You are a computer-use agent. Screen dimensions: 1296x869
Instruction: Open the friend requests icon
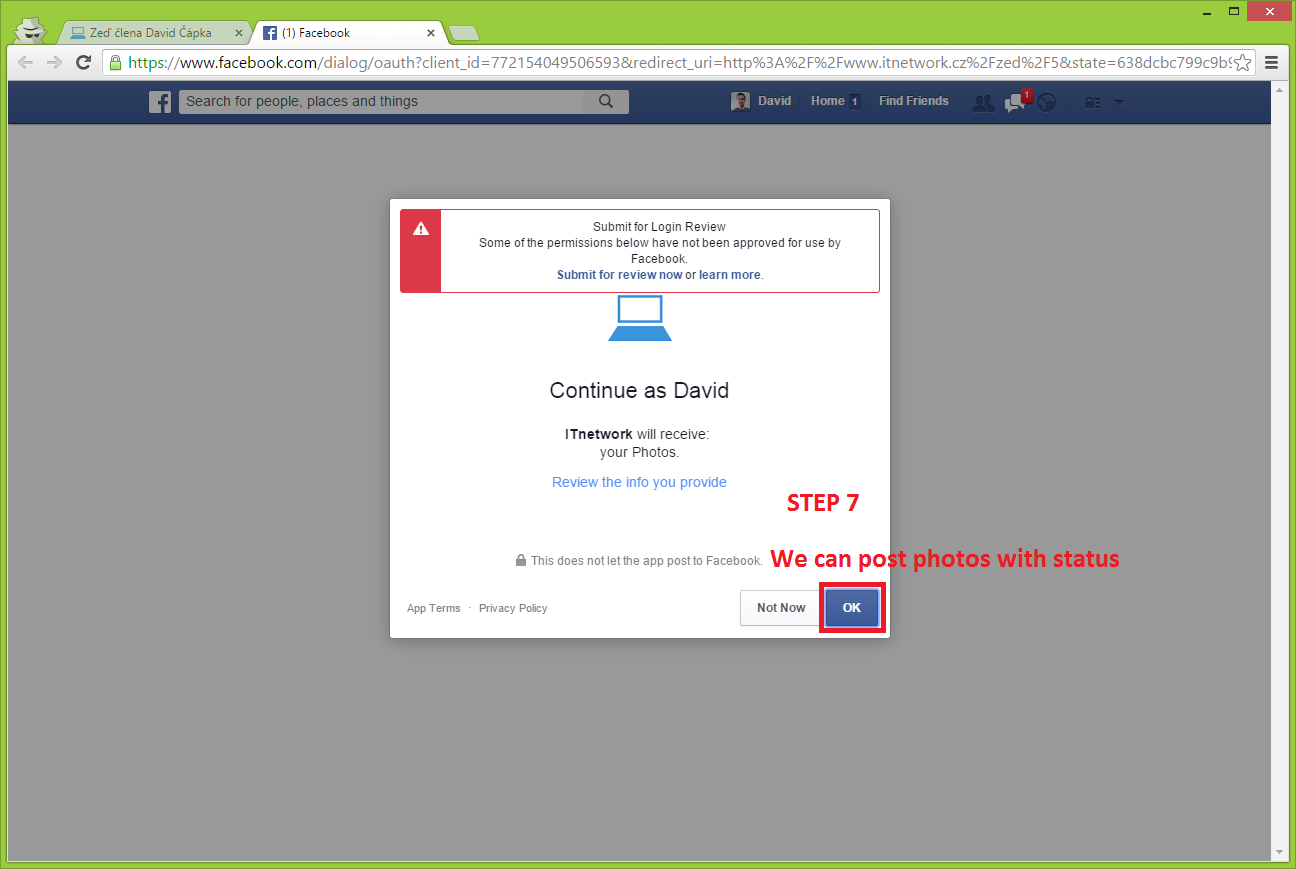[x=984, y=102]
